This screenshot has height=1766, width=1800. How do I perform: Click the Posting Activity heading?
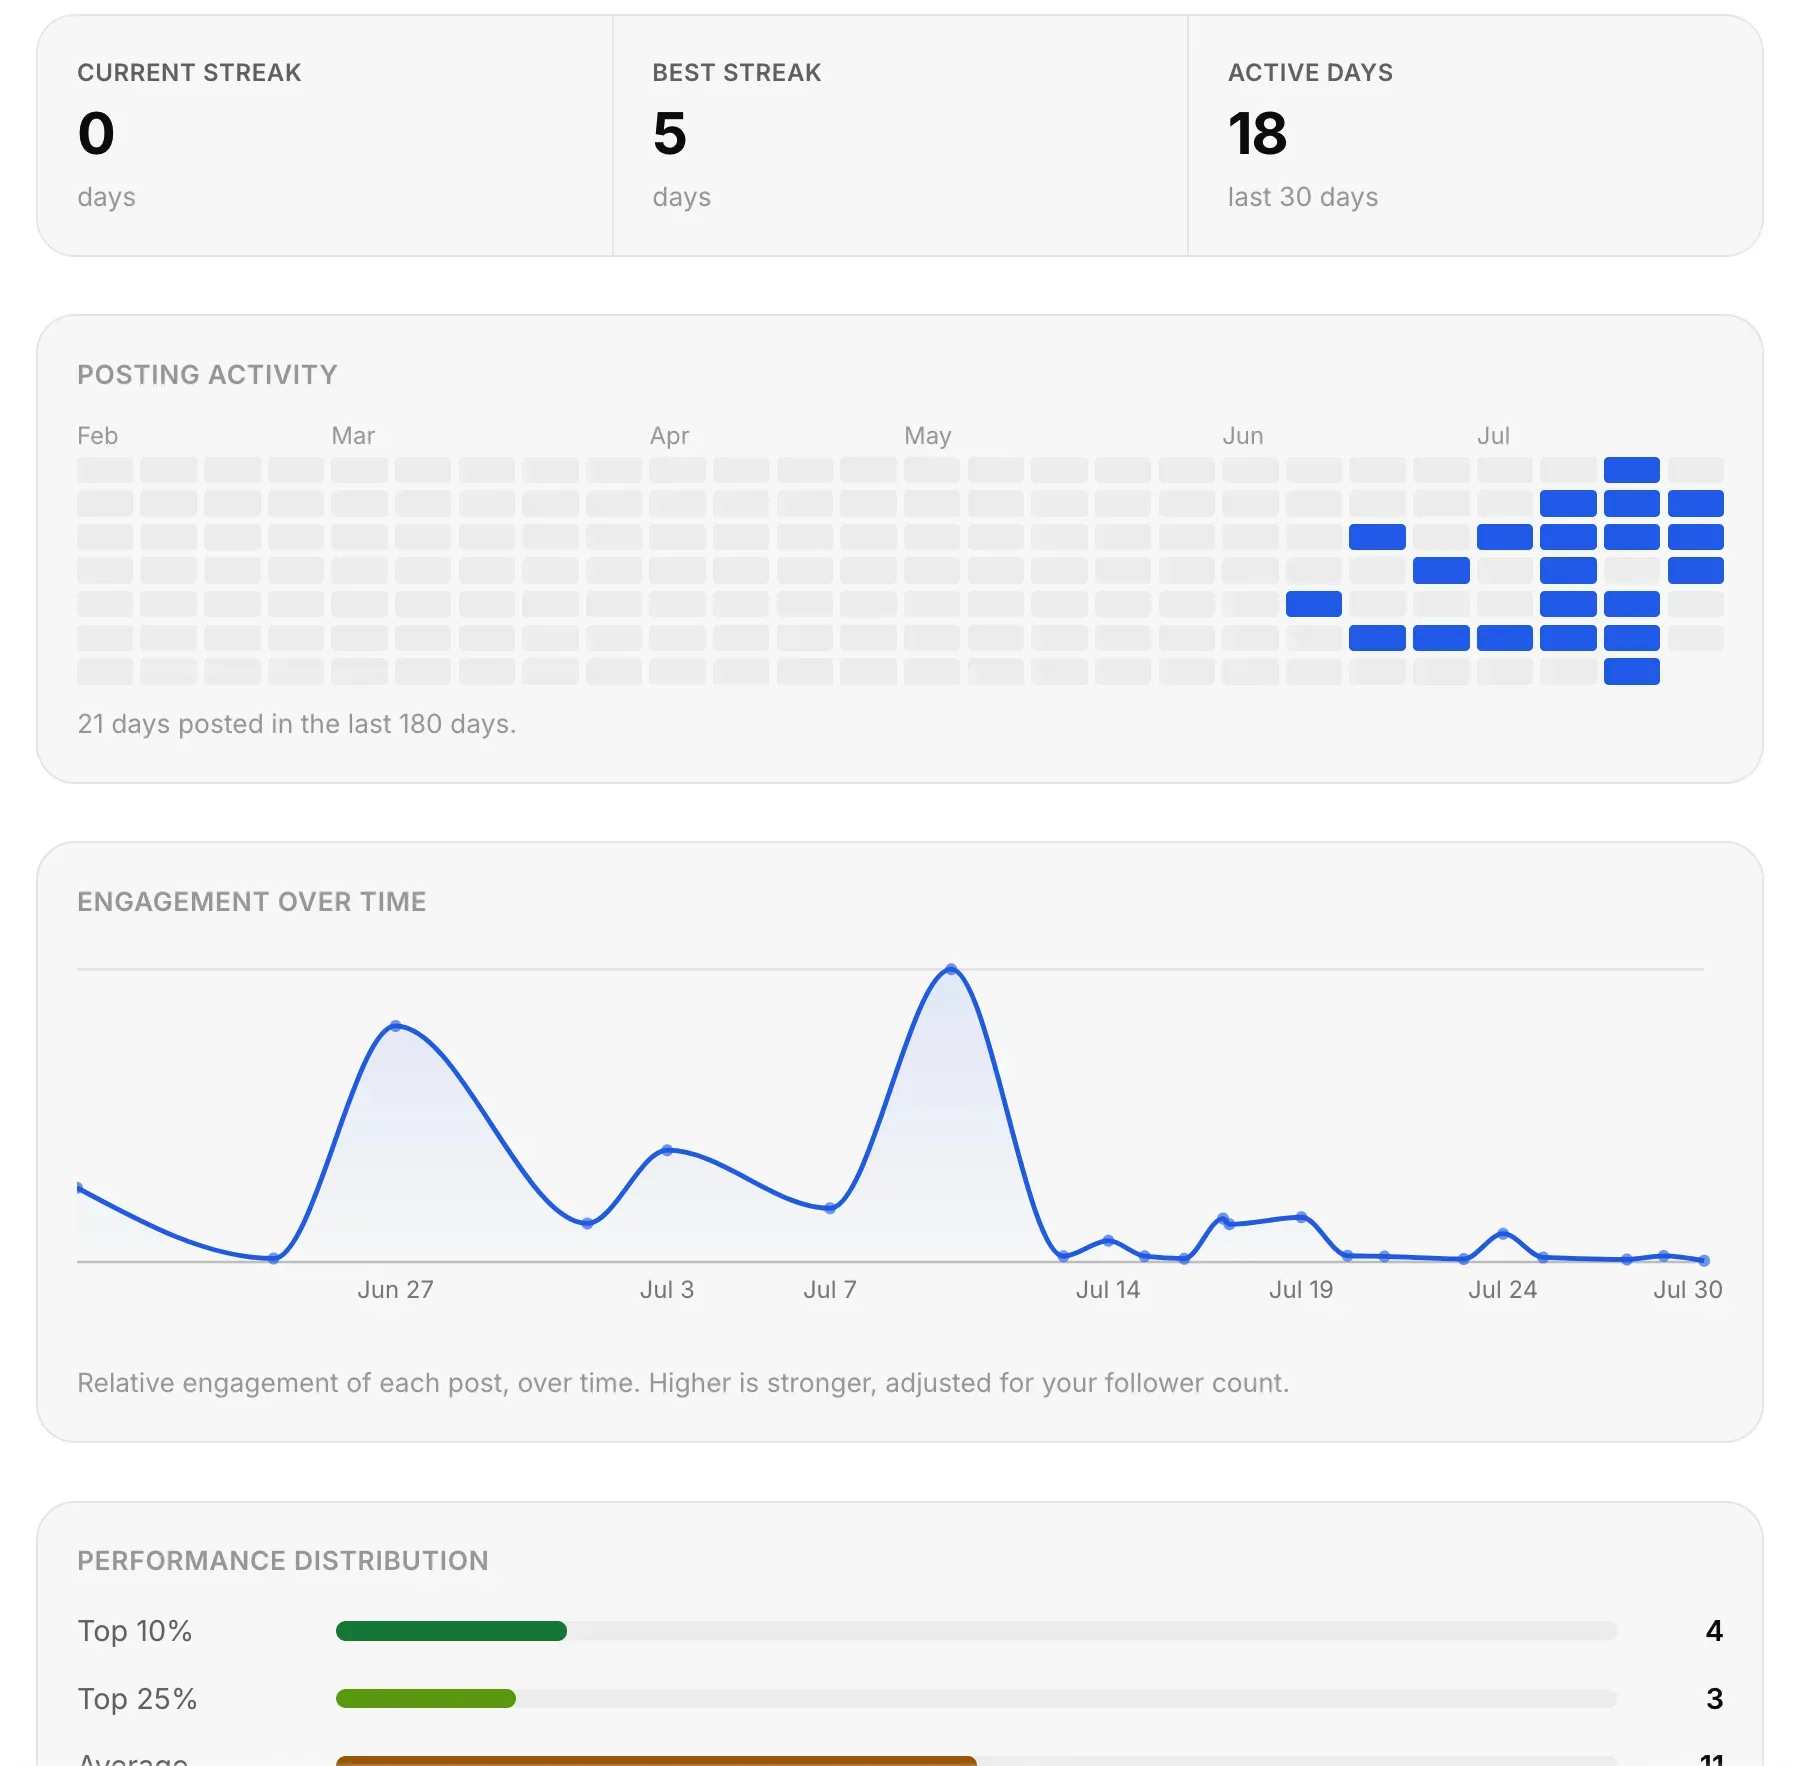click(207, 375)
